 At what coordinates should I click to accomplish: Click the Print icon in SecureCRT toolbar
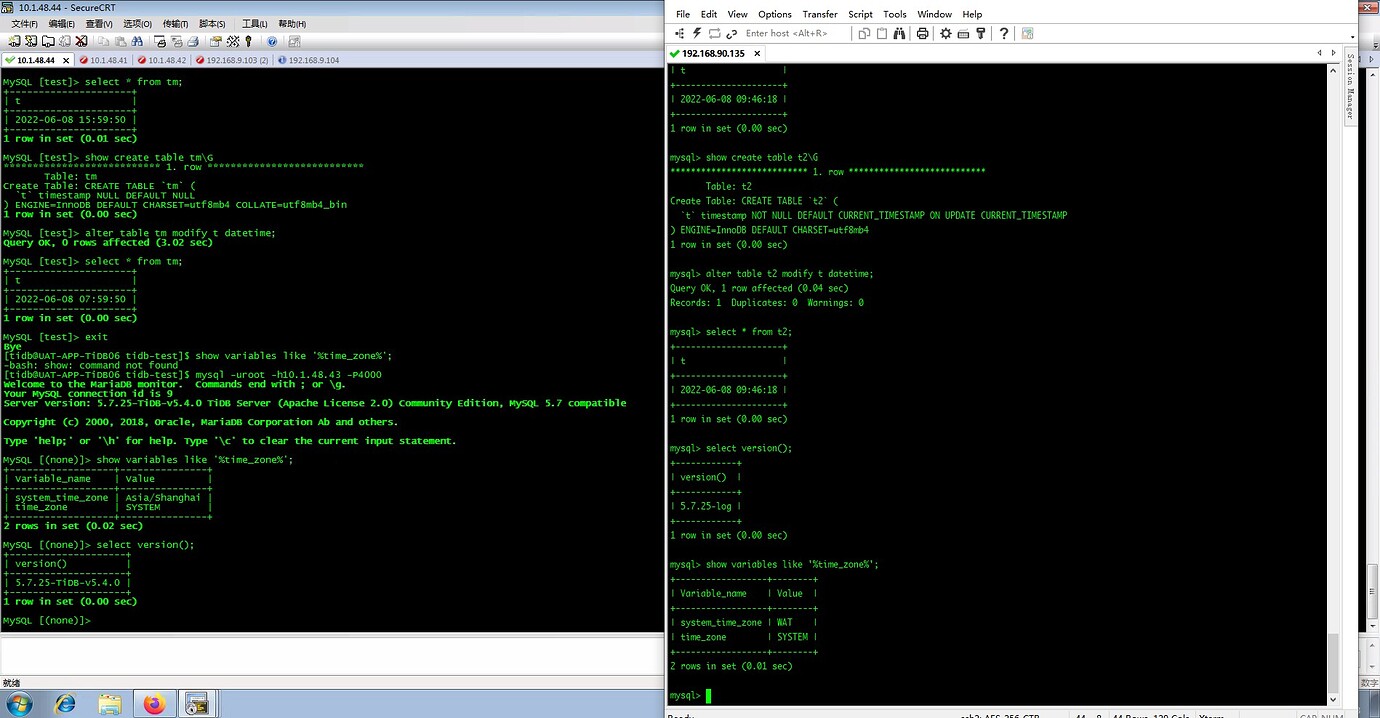[x=193, y=40]
